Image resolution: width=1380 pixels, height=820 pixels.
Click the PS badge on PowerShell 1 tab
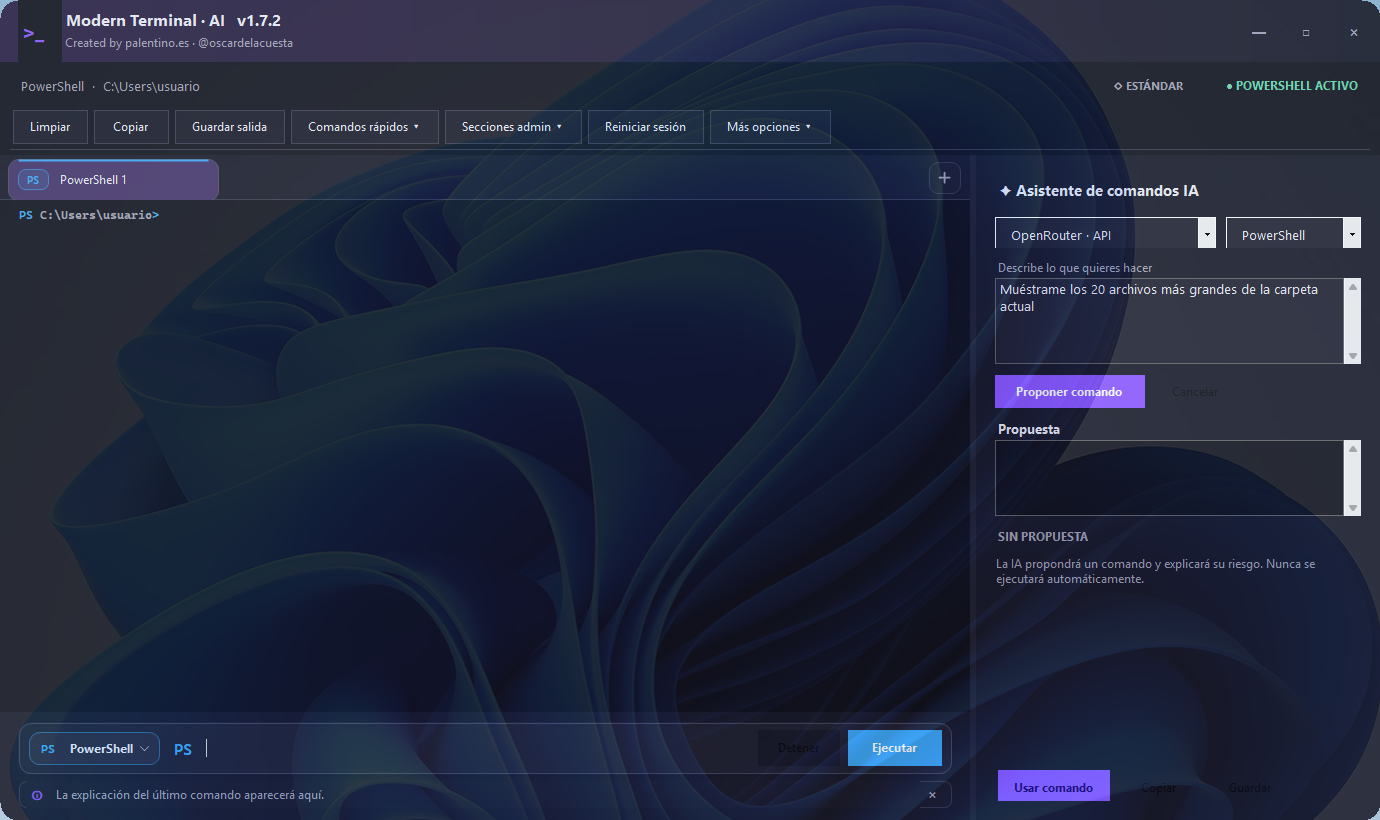[x=33, y=180]
